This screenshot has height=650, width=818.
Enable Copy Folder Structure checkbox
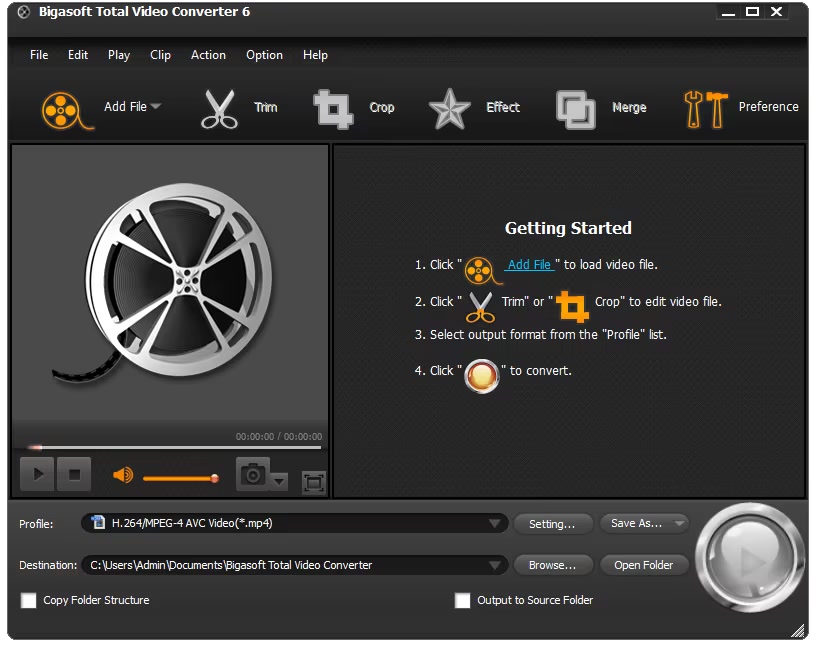pos(29,601)
